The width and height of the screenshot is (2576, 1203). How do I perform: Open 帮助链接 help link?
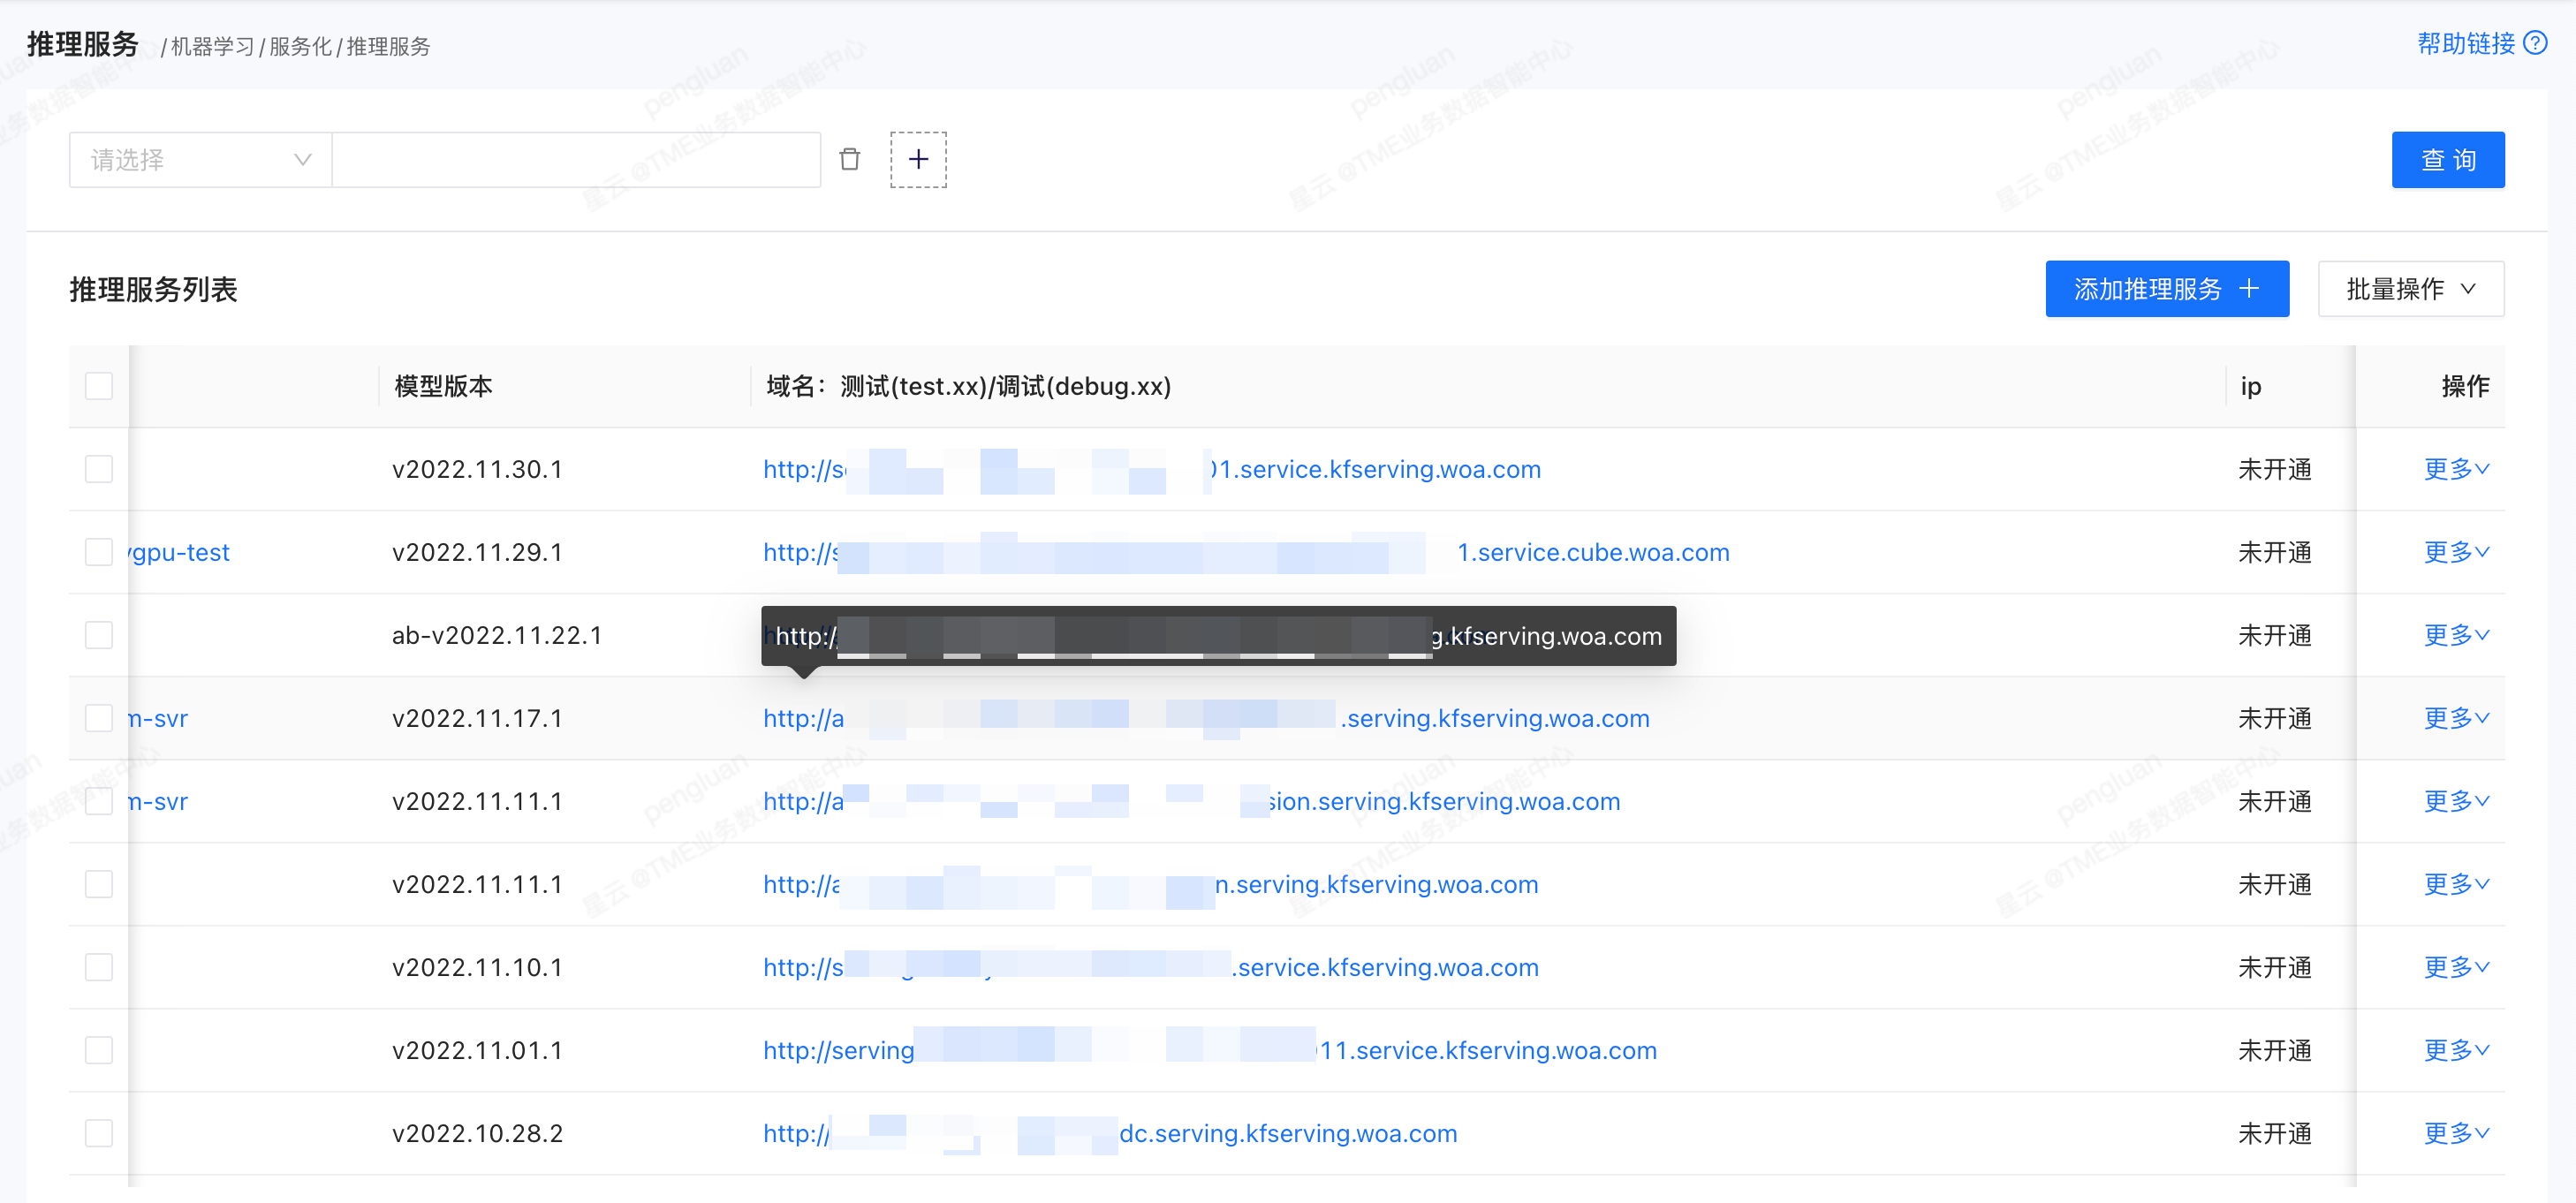(2465, 43)
